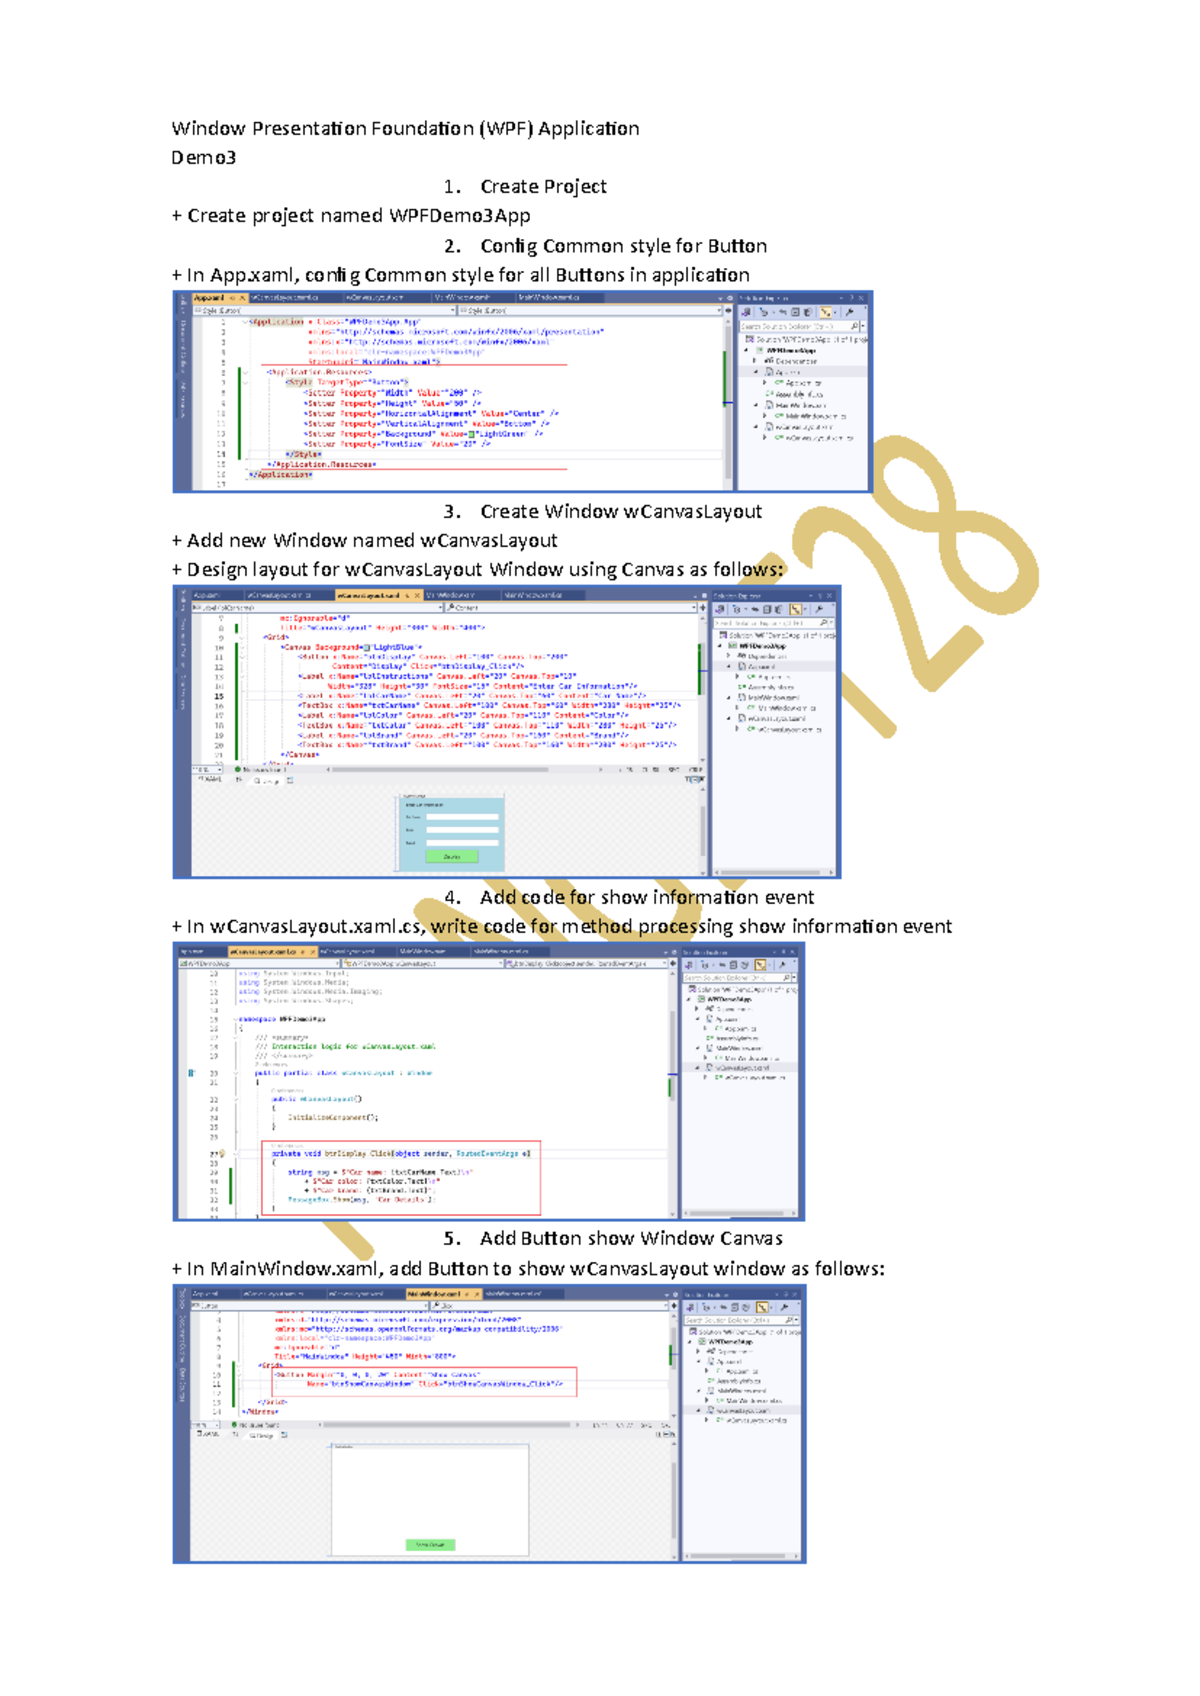This screenshot has width=1200, height=1696.
Task: Close the active wCanvasLayout.xaml tab in second screenshot
Action: [419, 595]
